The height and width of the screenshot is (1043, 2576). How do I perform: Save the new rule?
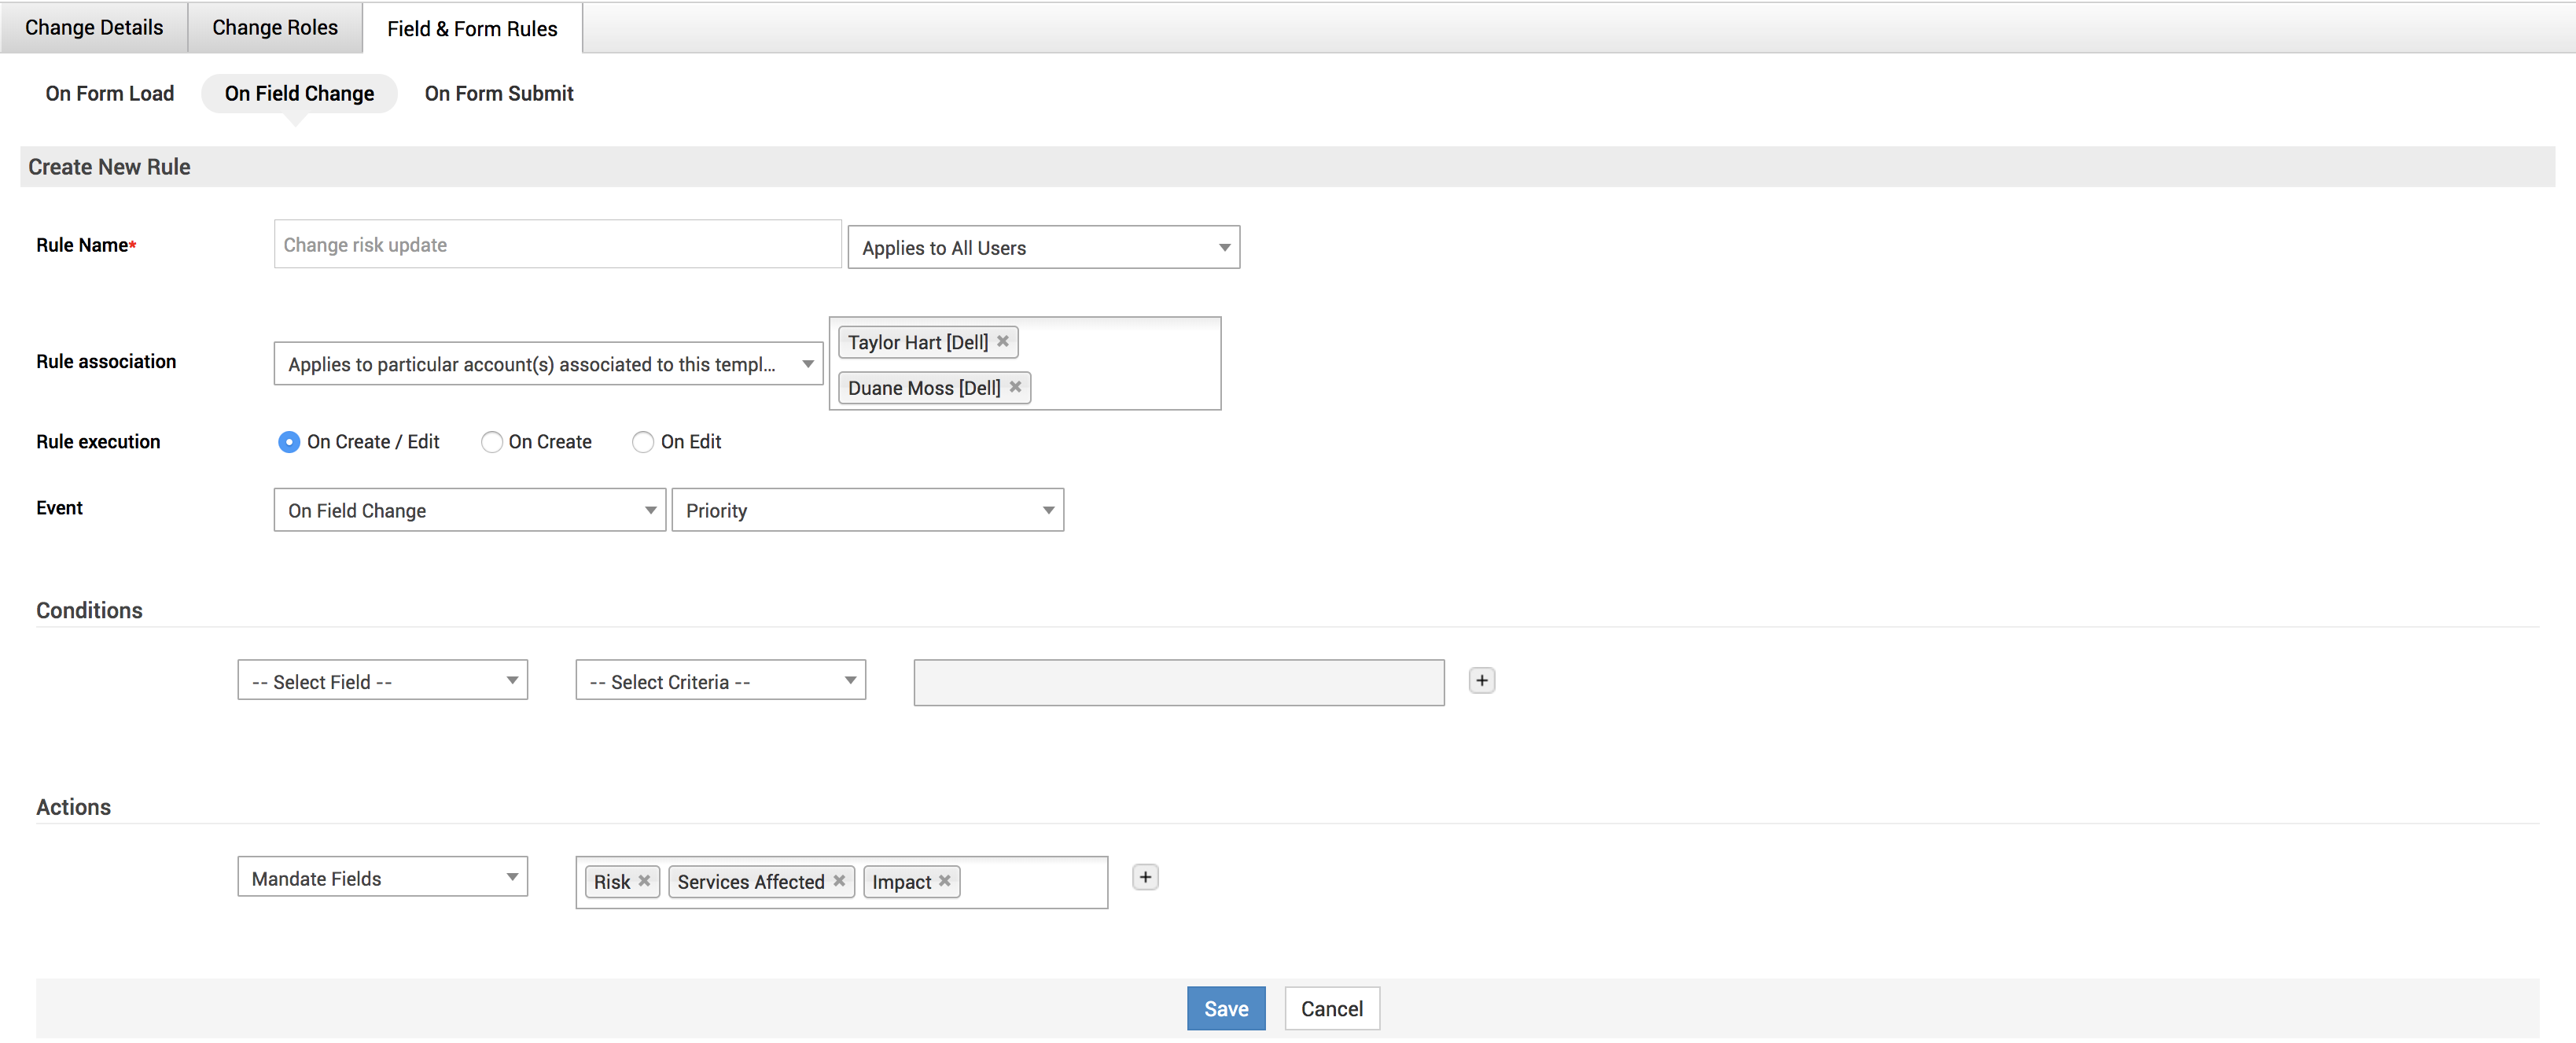[1225, 1009]
